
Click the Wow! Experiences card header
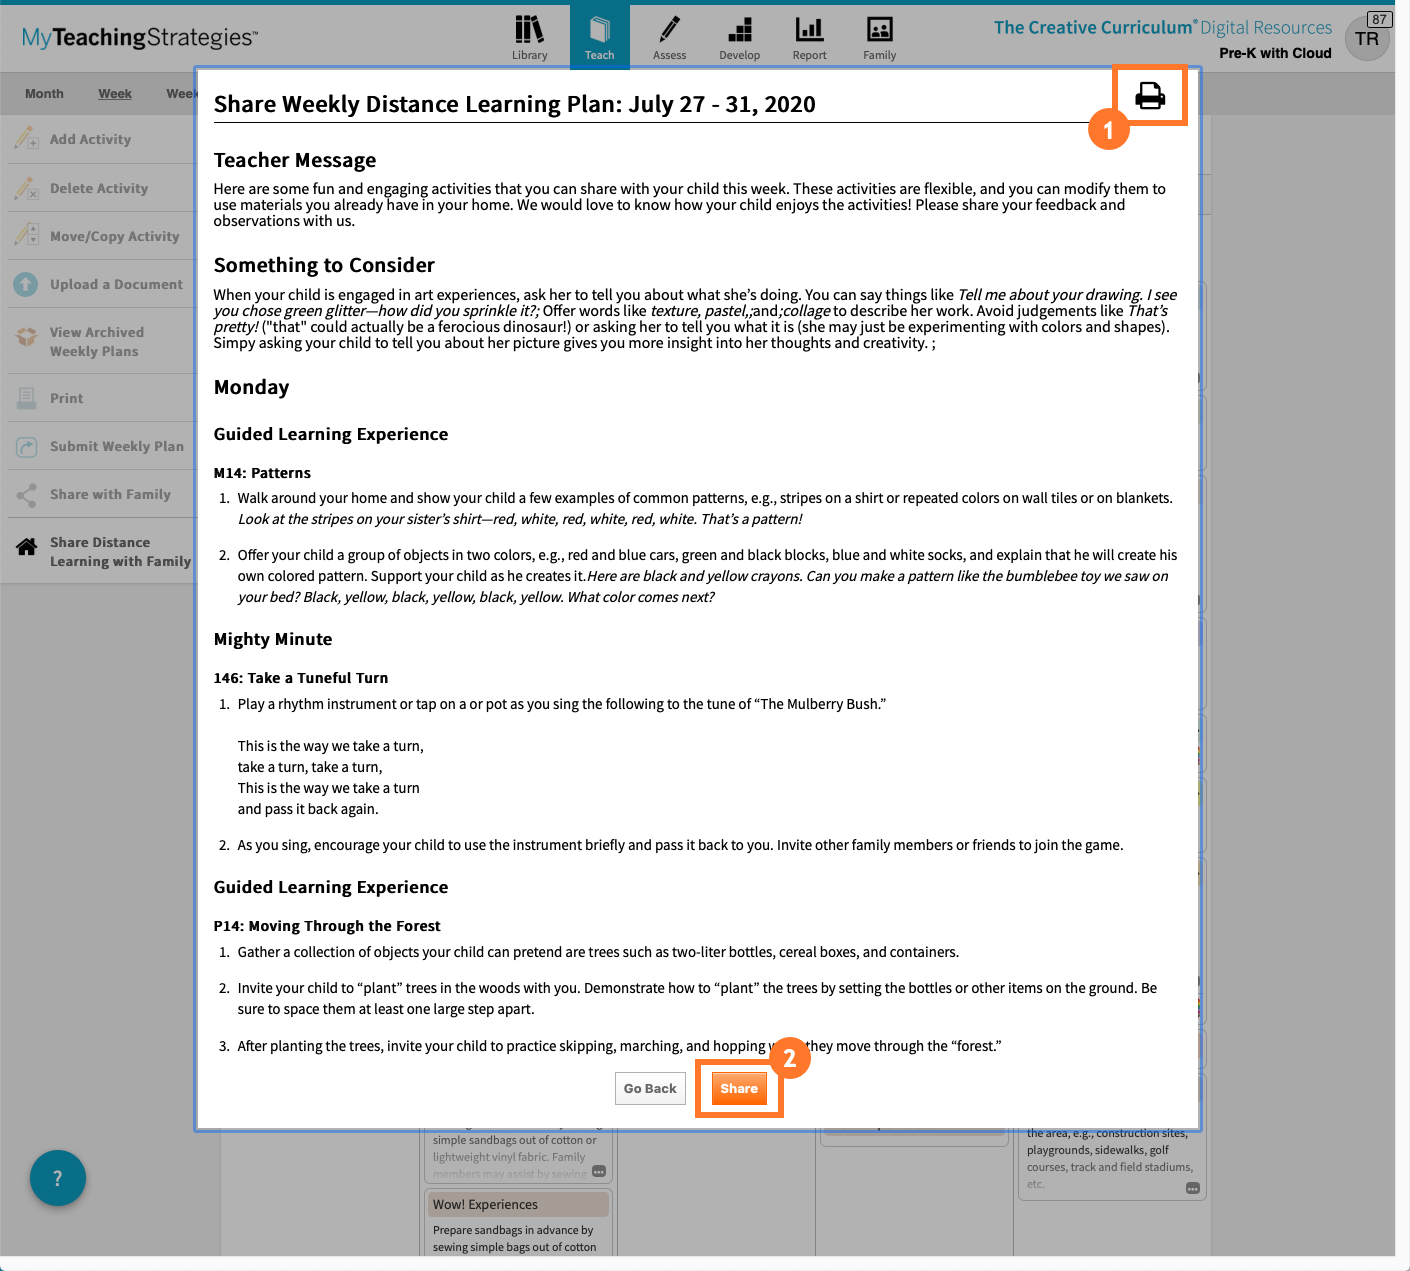pyautogui.click(x=518, y=1204)
